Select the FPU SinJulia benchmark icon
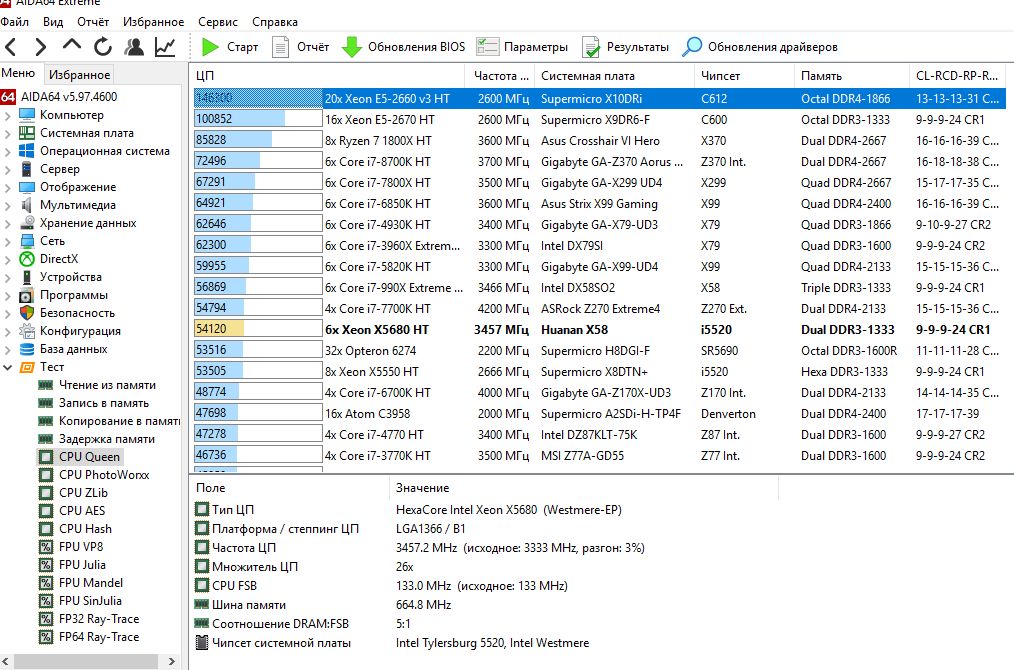 click(x=45, y=601)
